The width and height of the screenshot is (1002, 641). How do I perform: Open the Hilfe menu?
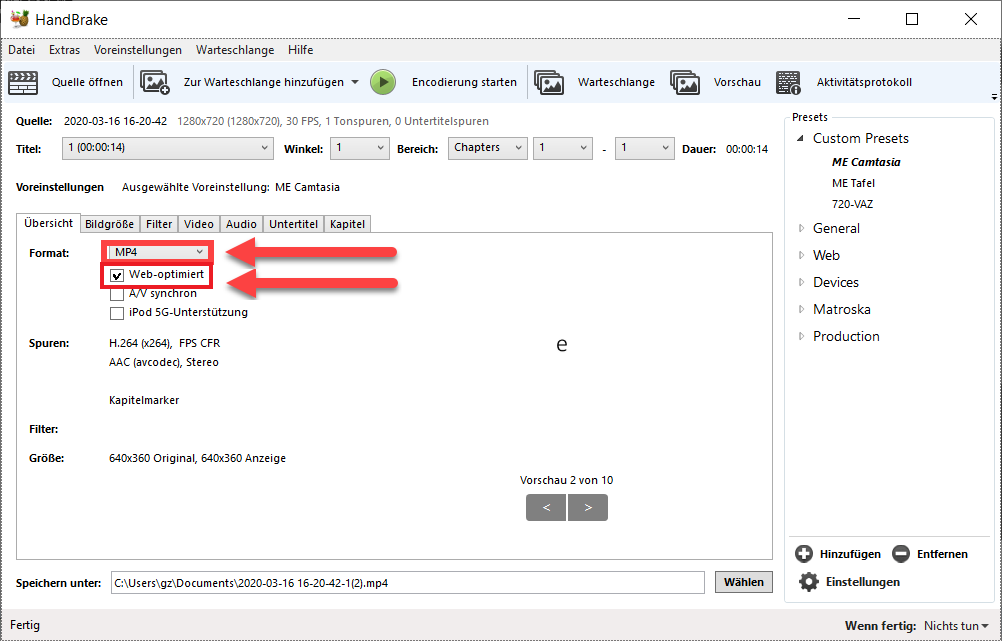tap(300, 50)
